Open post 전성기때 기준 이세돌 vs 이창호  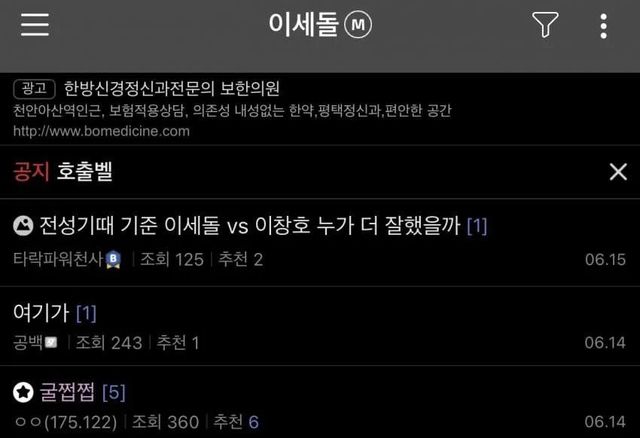tap(250, 225)
